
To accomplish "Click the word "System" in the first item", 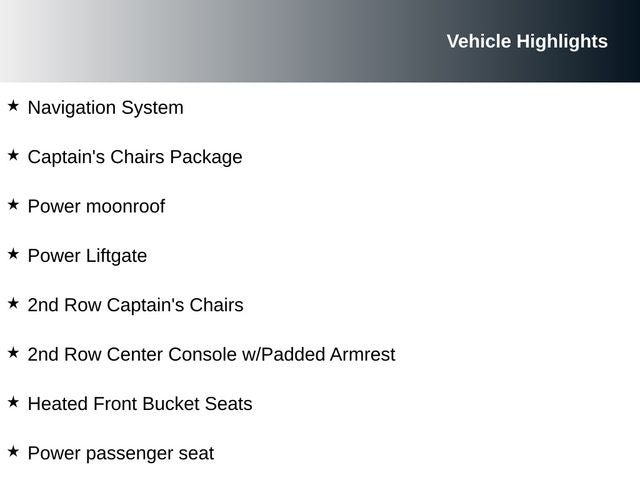I will [x=152, y=108].
